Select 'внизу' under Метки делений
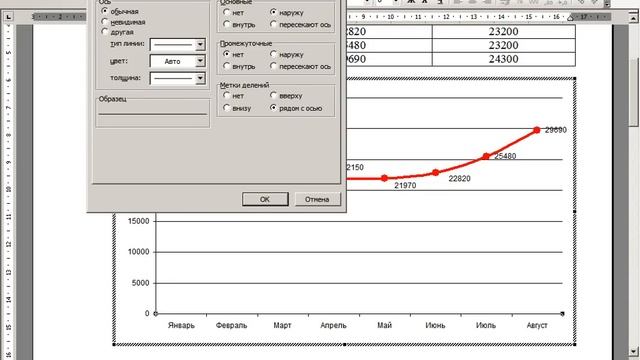Image resolution: width=640 pixels, height=360 pixels. [227, 108]
